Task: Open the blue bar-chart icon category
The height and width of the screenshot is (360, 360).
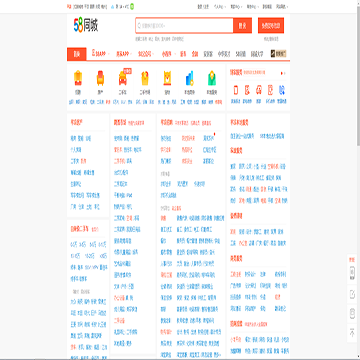Action: tap(189, 78)
